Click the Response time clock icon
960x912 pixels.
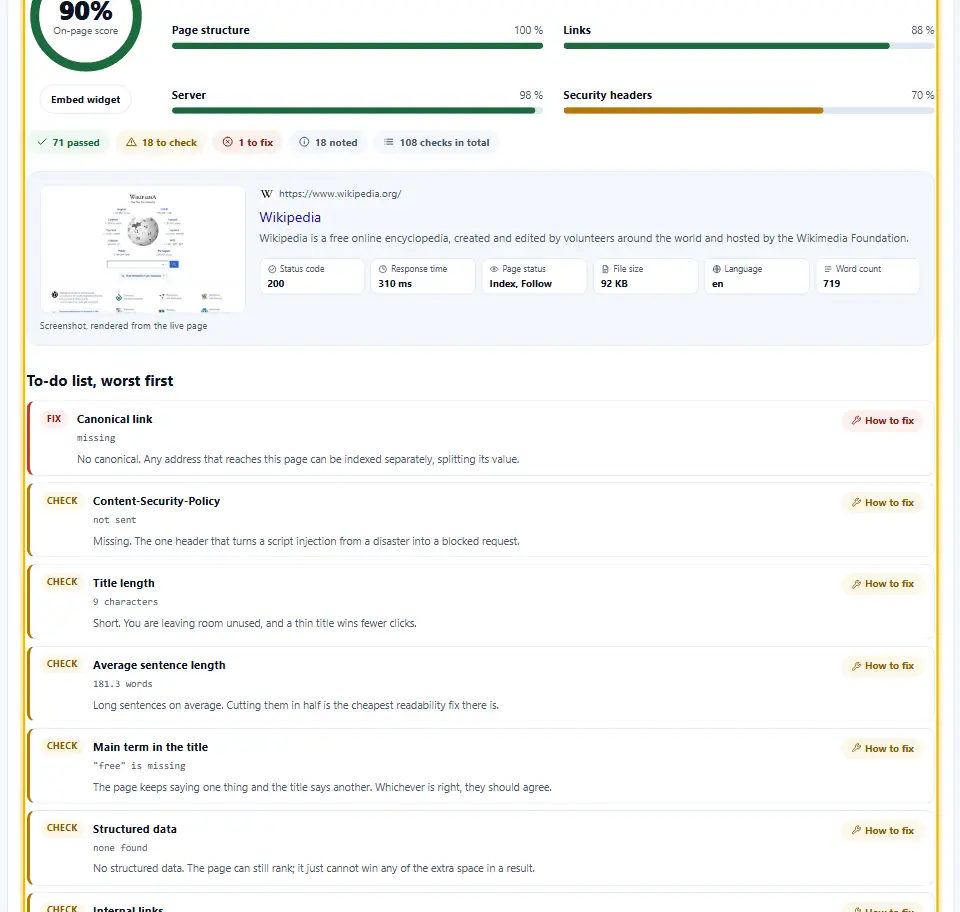pos(383,269)
